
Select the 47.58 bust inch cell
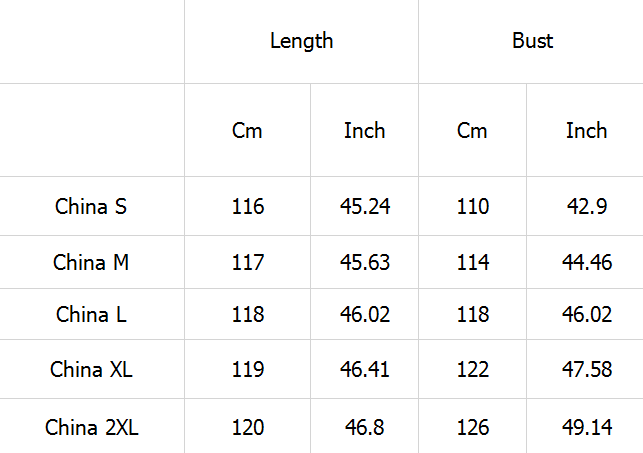(587, 369)
